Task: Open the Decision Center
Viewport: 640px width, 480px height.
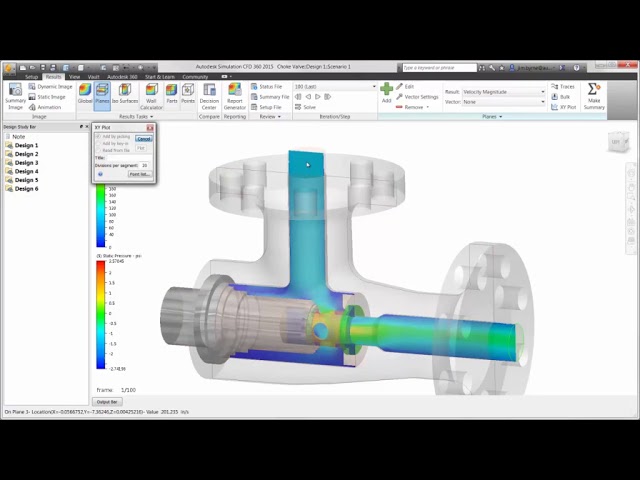Action: (x=209, y=96)
